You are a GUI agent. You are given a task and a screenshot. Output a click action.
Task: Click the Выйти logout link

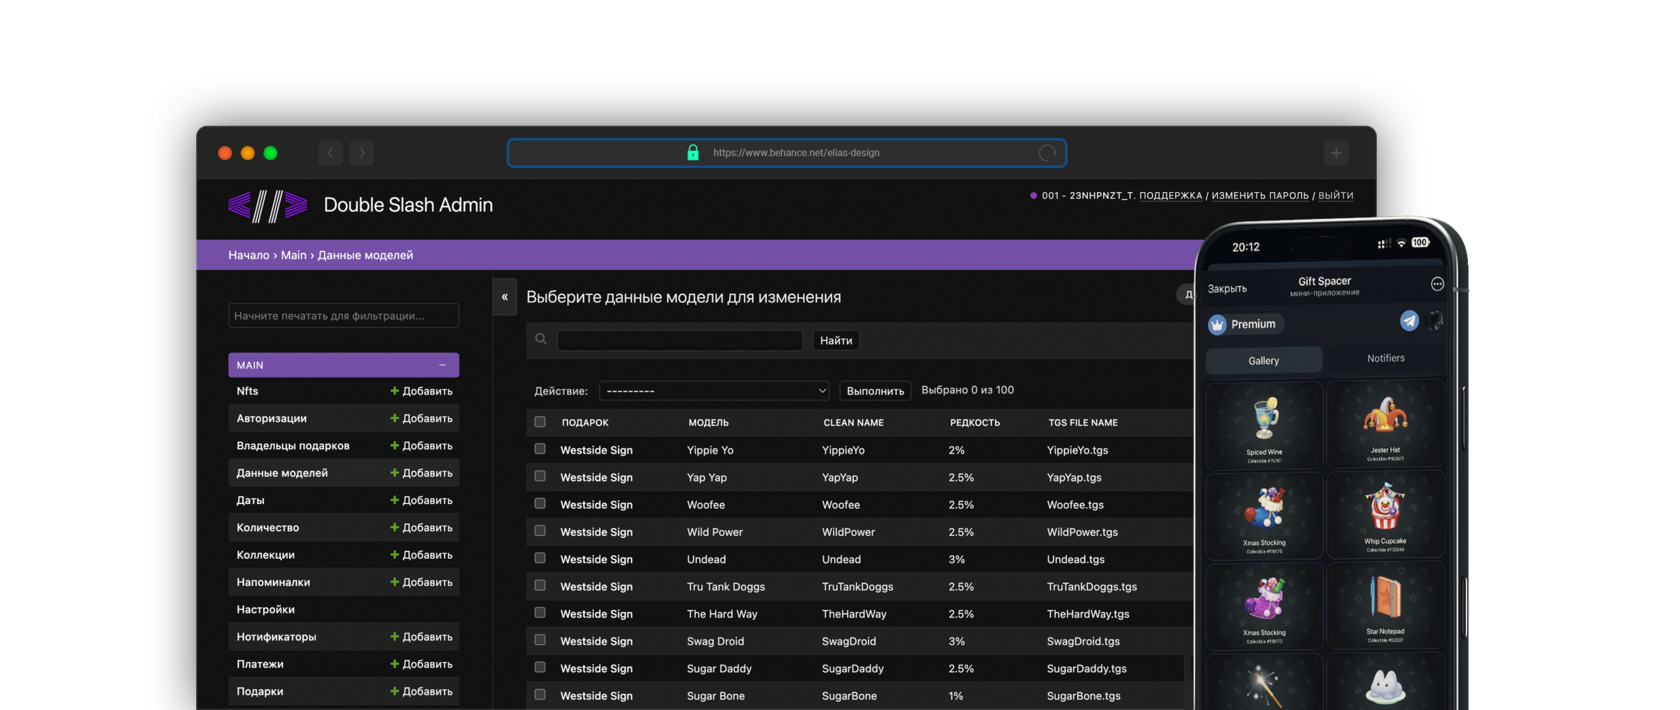[x=1335, y=196]
